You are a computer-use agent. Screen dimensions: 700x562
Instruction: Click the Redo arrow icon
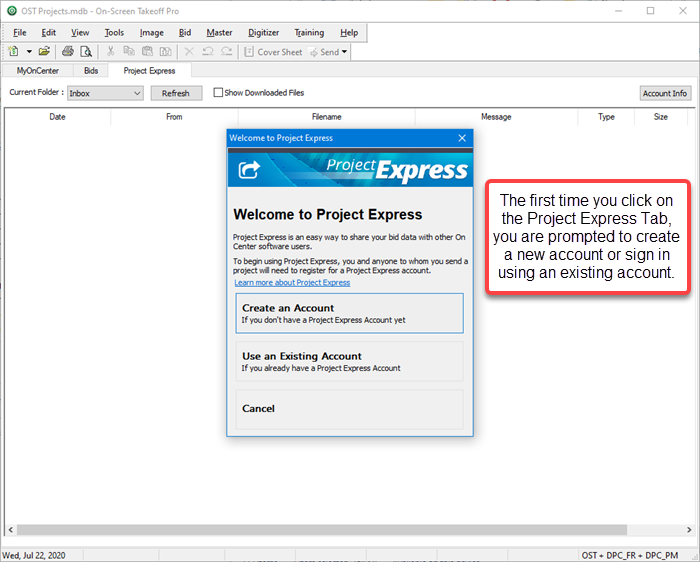pos(226,51)
